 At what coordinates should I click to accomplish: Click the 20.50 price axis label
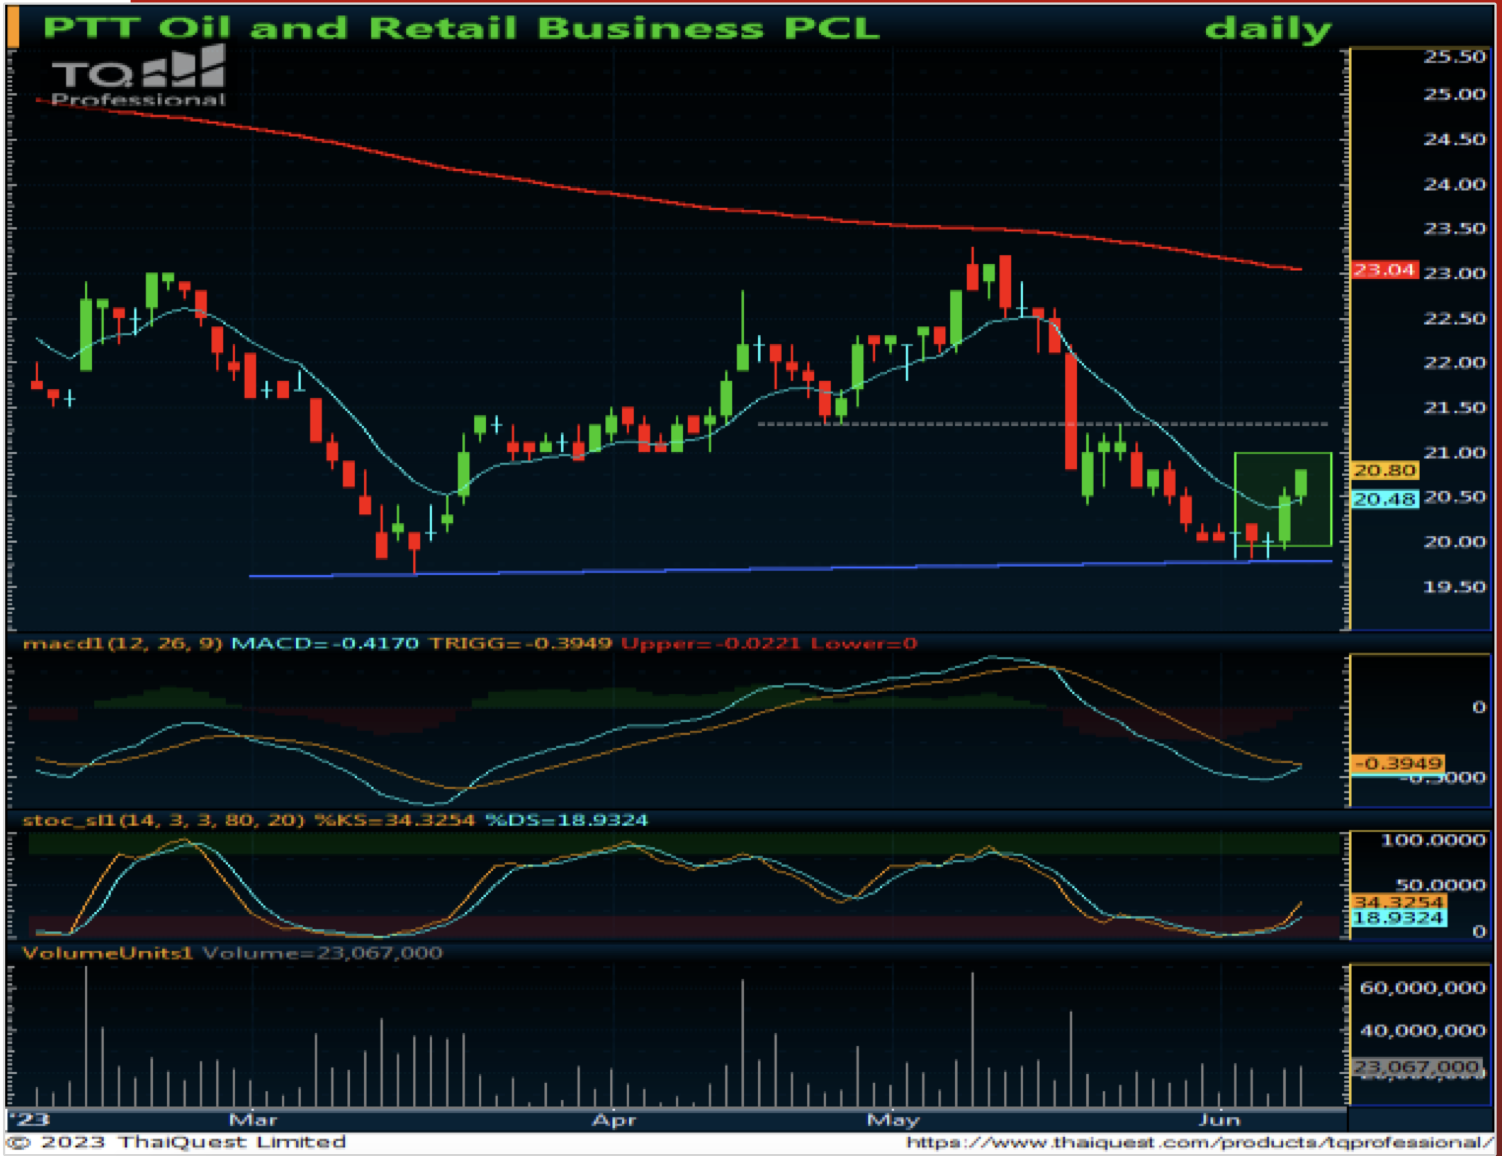pyautogui.click(x=1454, y=497)
